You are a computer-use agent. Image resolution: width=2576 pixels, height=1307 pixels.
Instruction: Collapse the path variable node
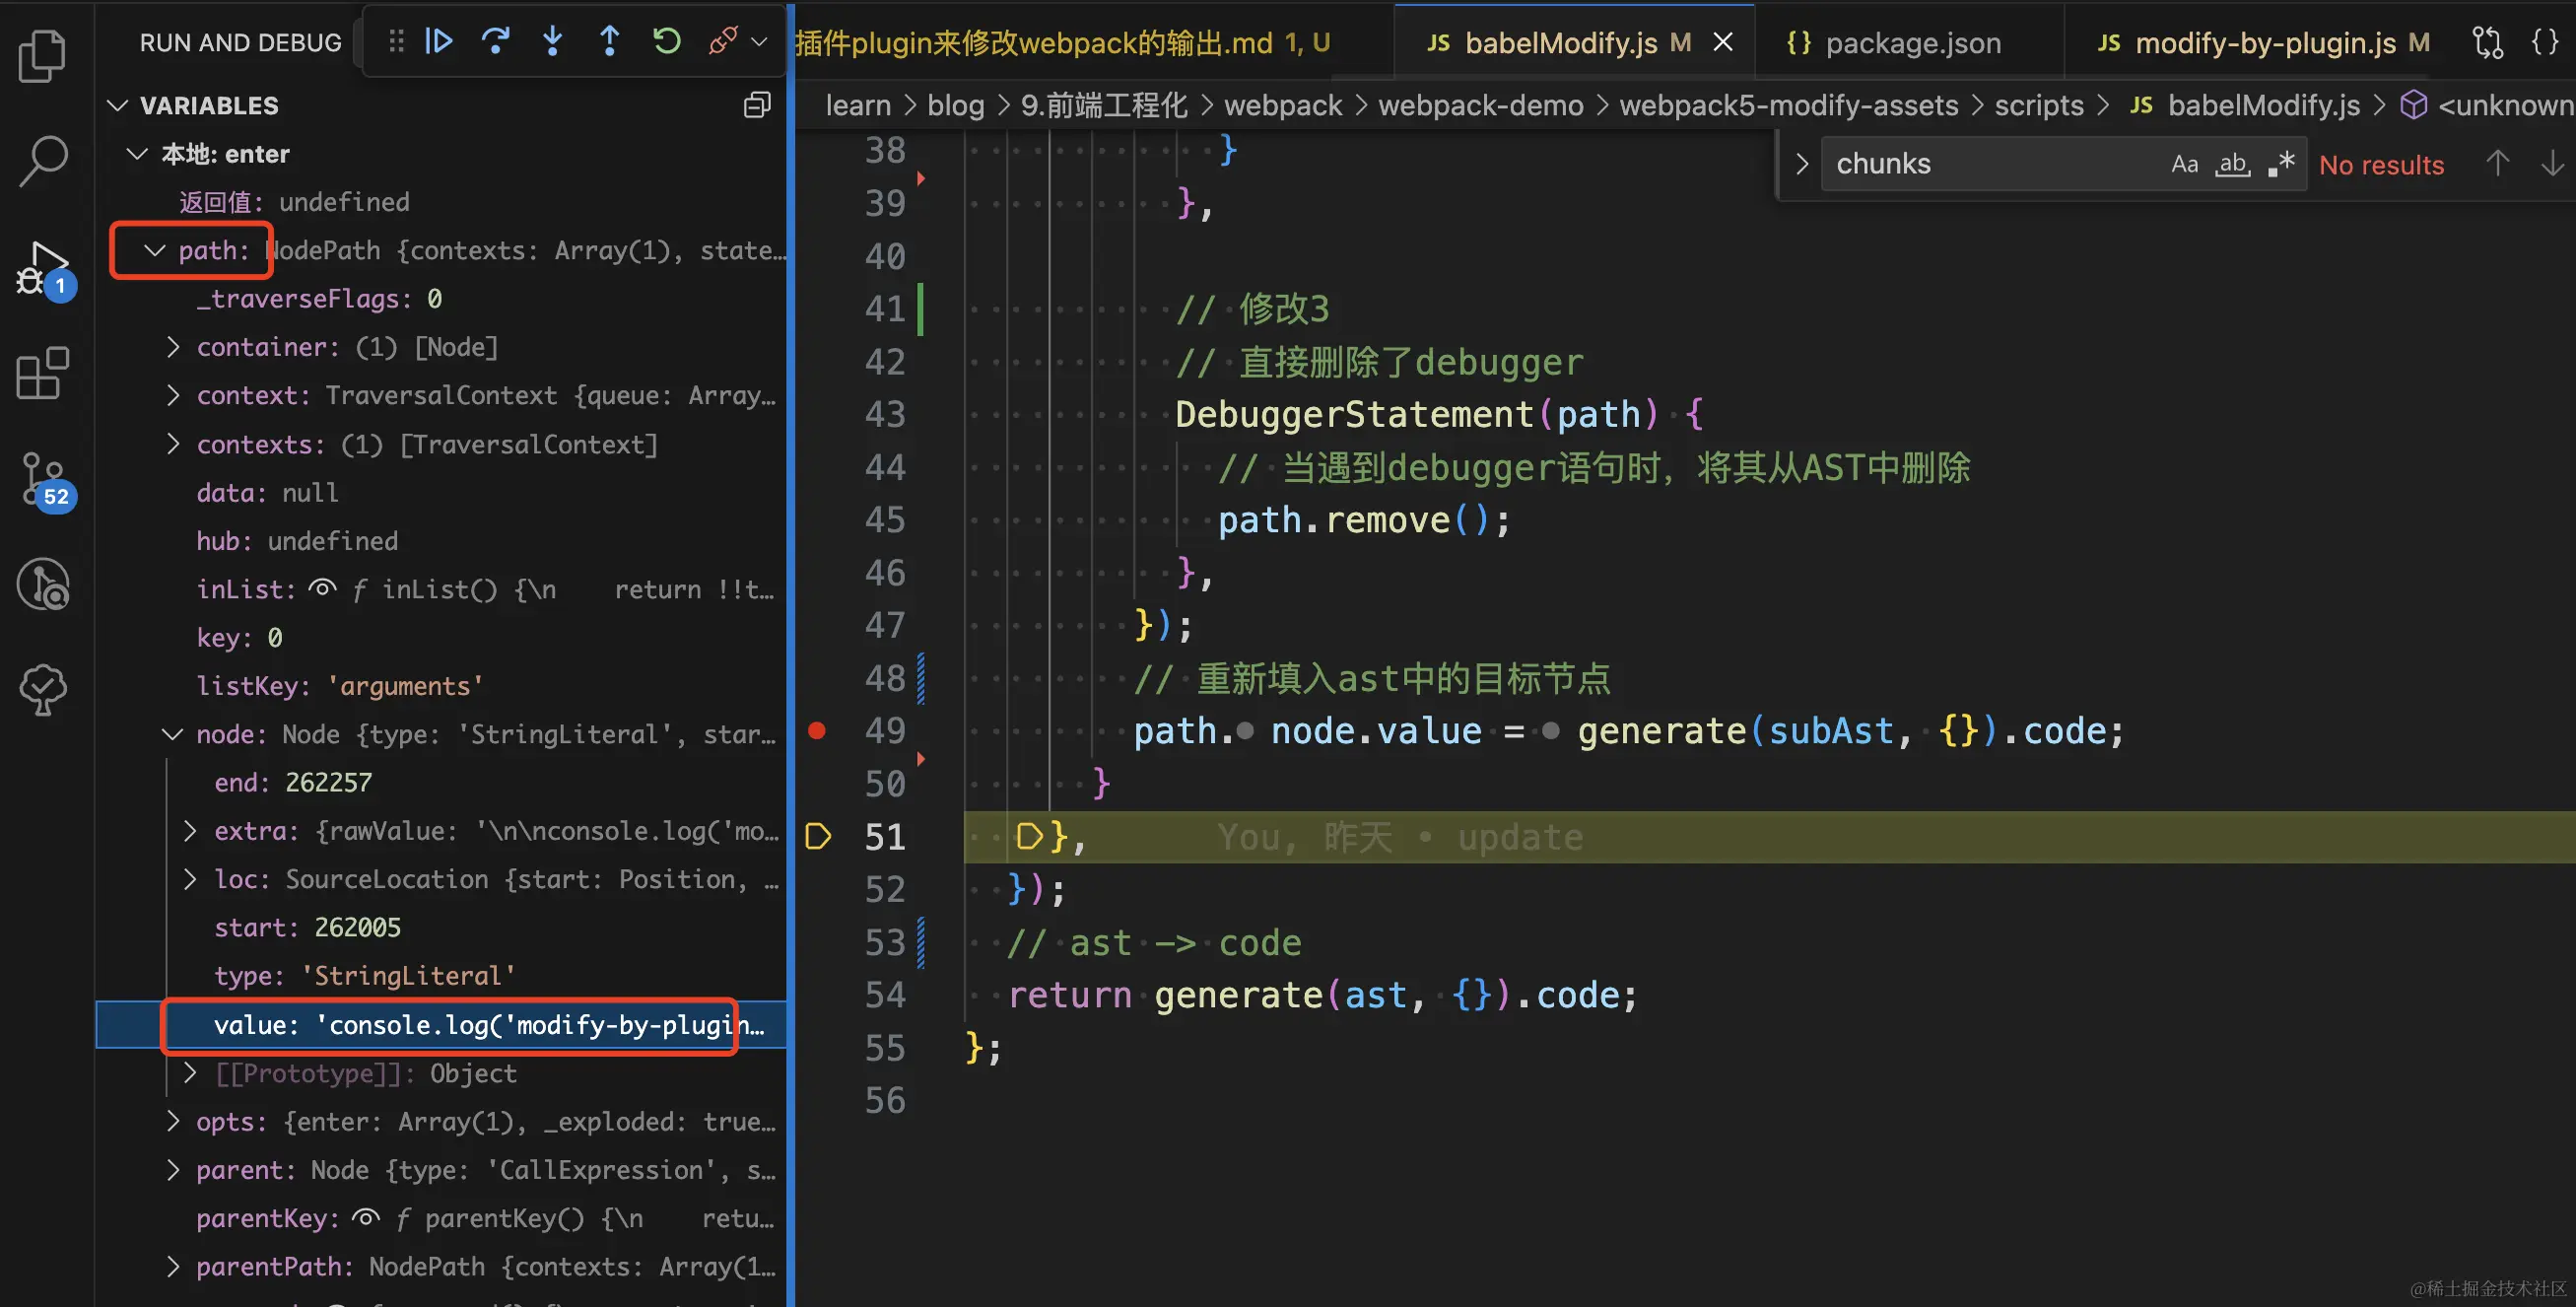tap(154, 250)
